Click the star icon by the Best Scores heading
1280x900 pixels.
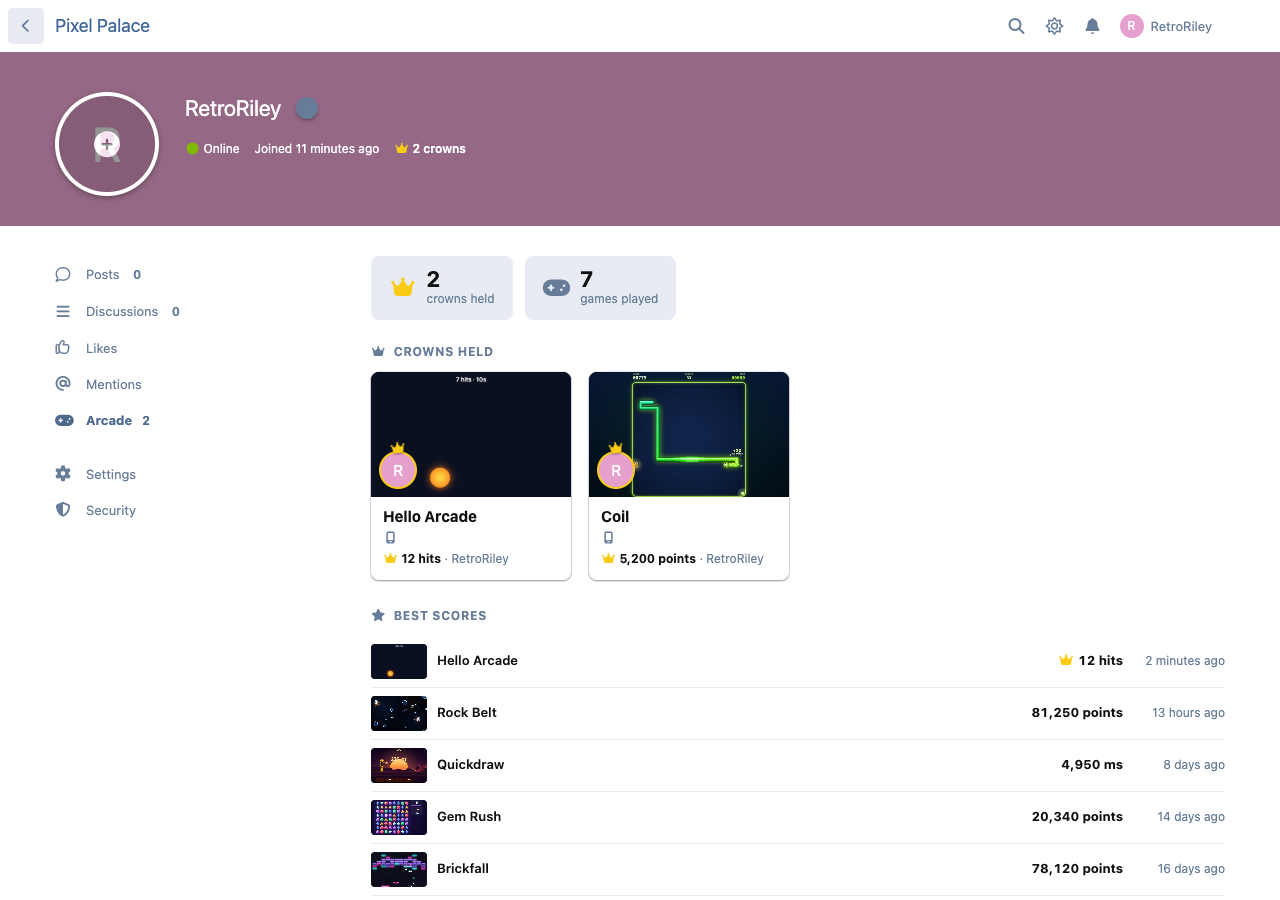click(x=378, y=615)
